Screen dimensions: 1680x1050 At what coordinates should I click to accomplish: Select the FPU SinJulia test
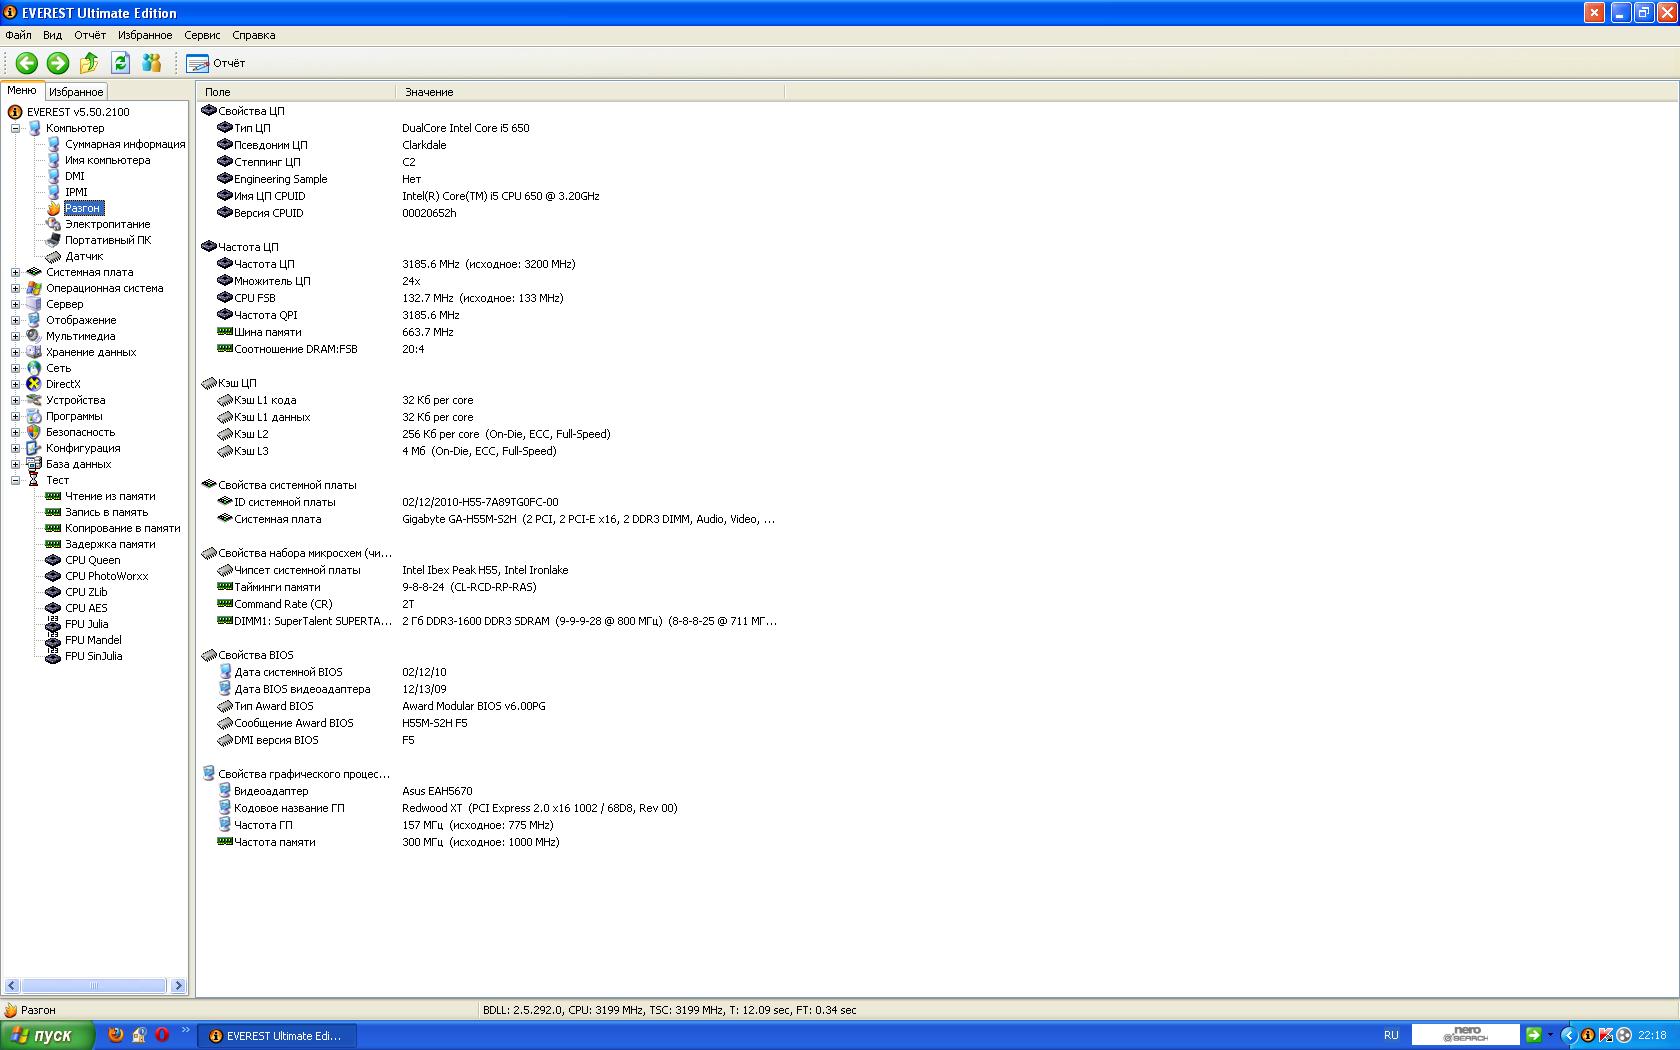[94, 656]
